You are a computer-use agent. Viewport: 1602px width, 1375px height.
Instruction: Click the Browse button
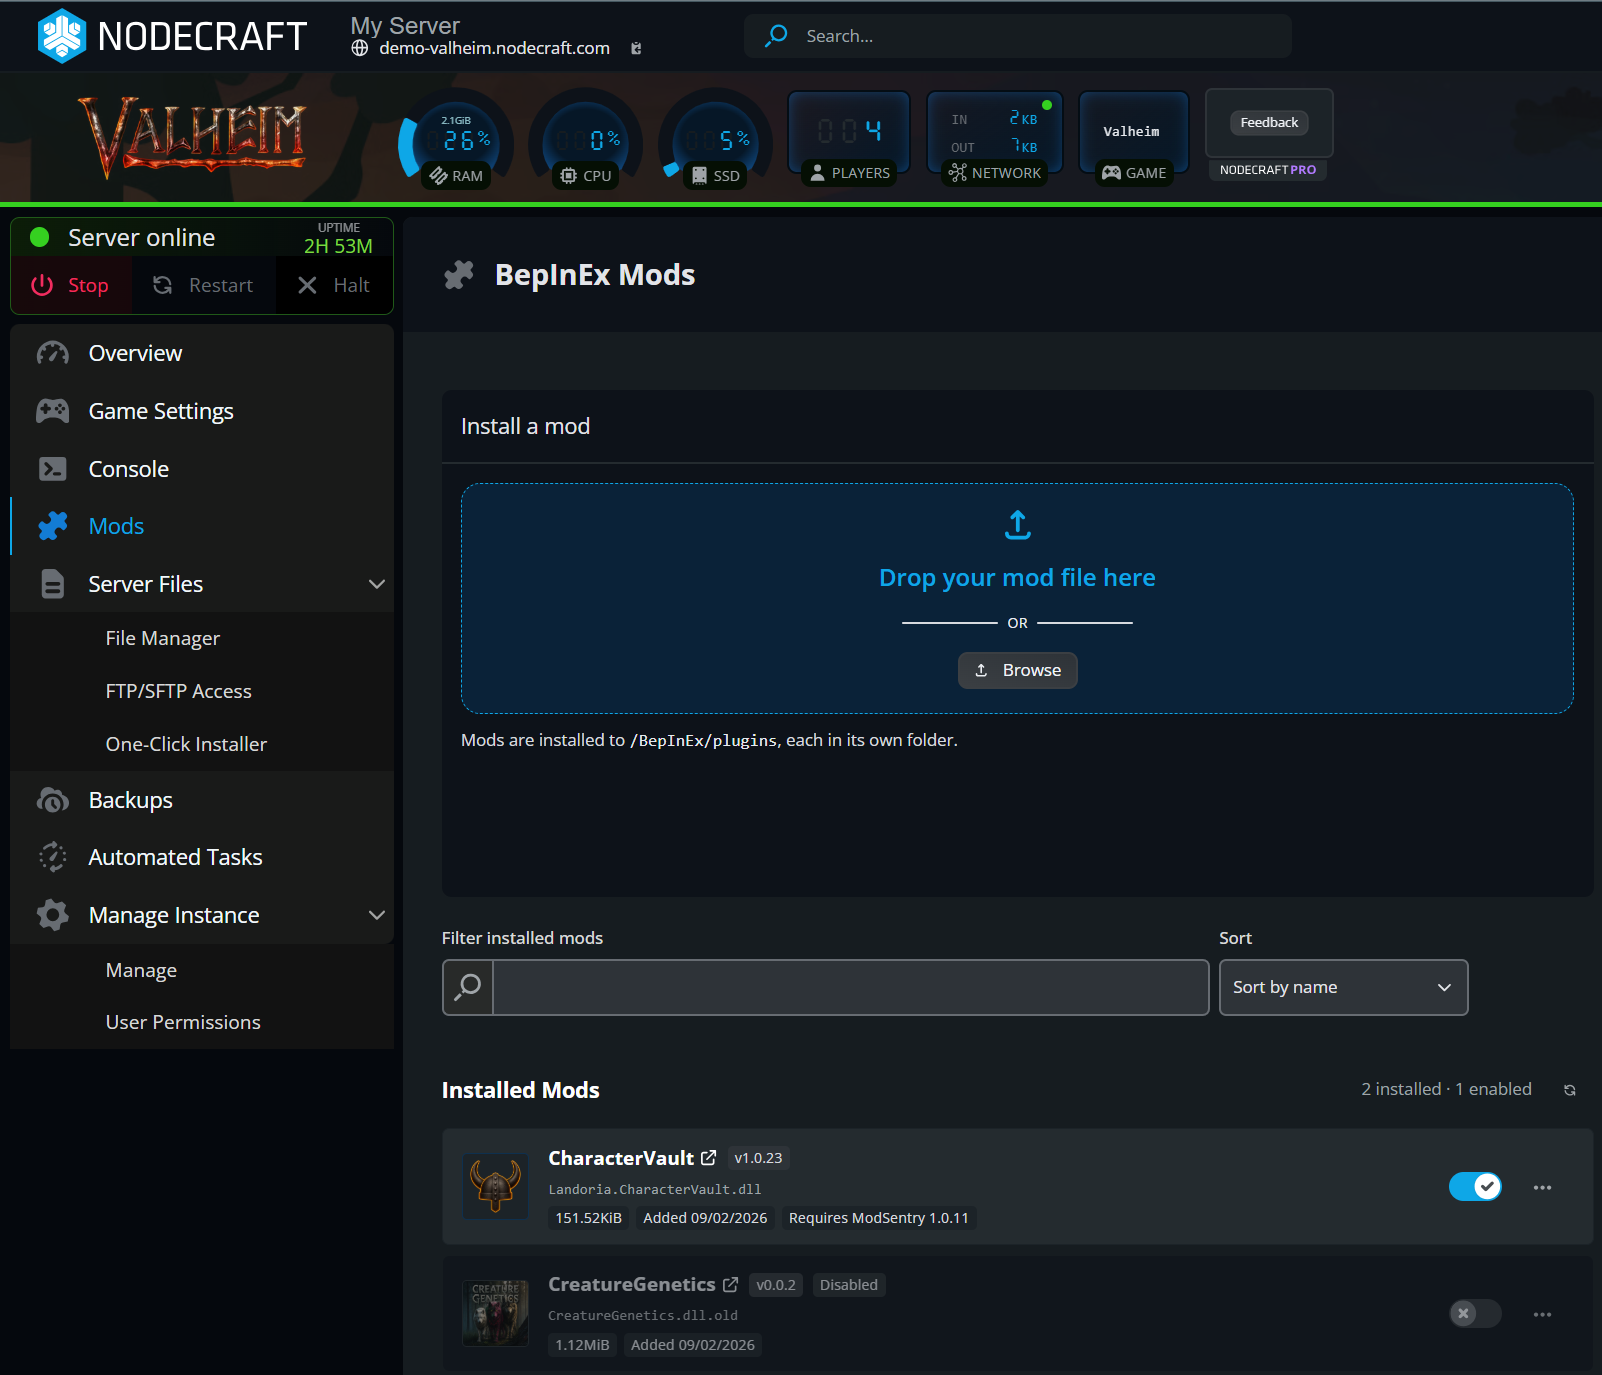point(1017,670)
